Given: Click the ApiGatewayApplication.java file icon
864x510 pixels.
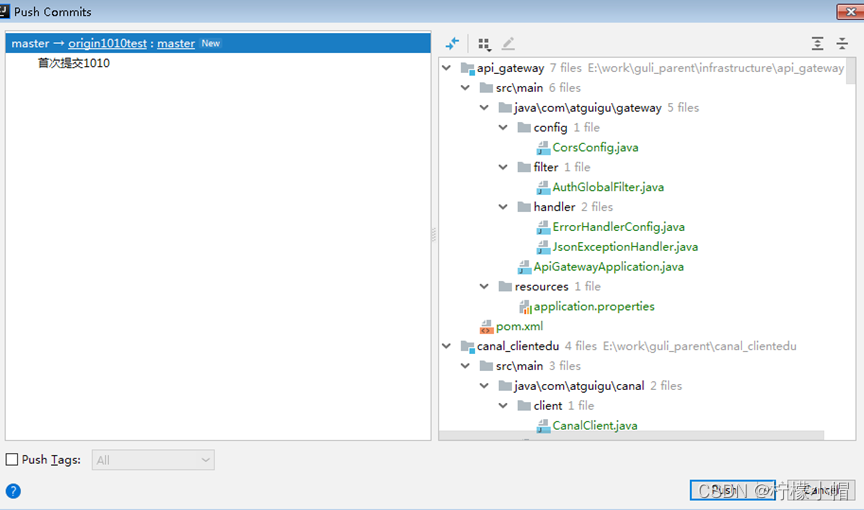Looking at the screenshot, I should [x=524, y=267].
